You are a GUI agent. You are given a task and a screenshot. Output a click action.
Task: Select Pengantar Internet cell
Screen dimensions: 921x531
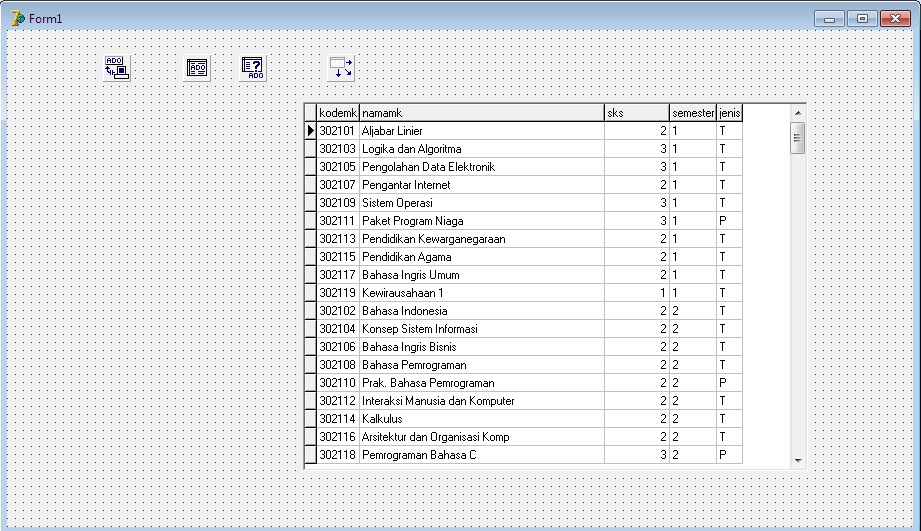tap(482, 185)
